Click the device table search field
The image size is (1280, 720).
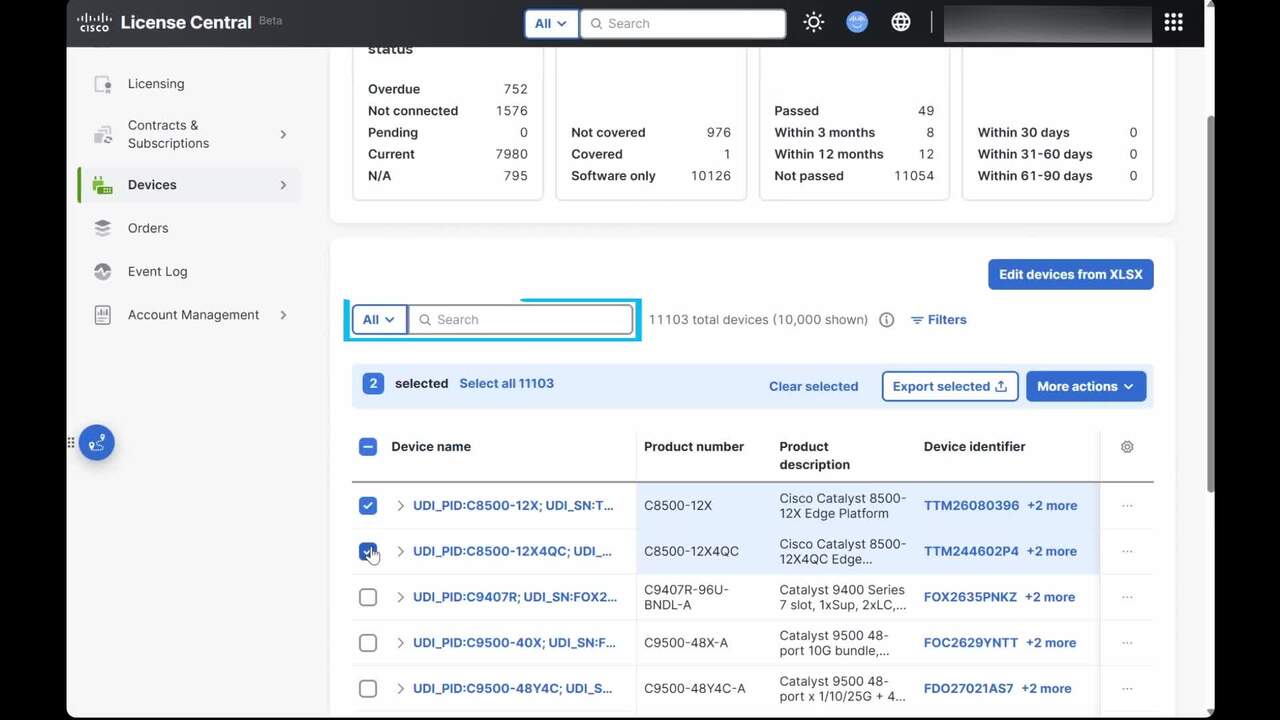(x=521, y=320)
